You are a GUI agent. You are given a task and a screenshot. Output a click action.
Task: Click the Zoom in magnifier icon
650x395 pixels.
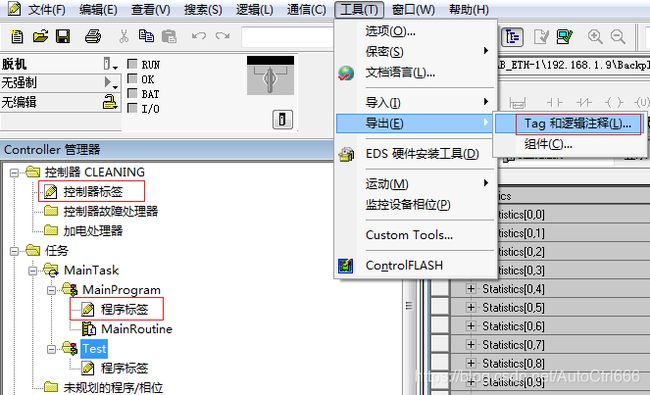click(x=595, y=37)
